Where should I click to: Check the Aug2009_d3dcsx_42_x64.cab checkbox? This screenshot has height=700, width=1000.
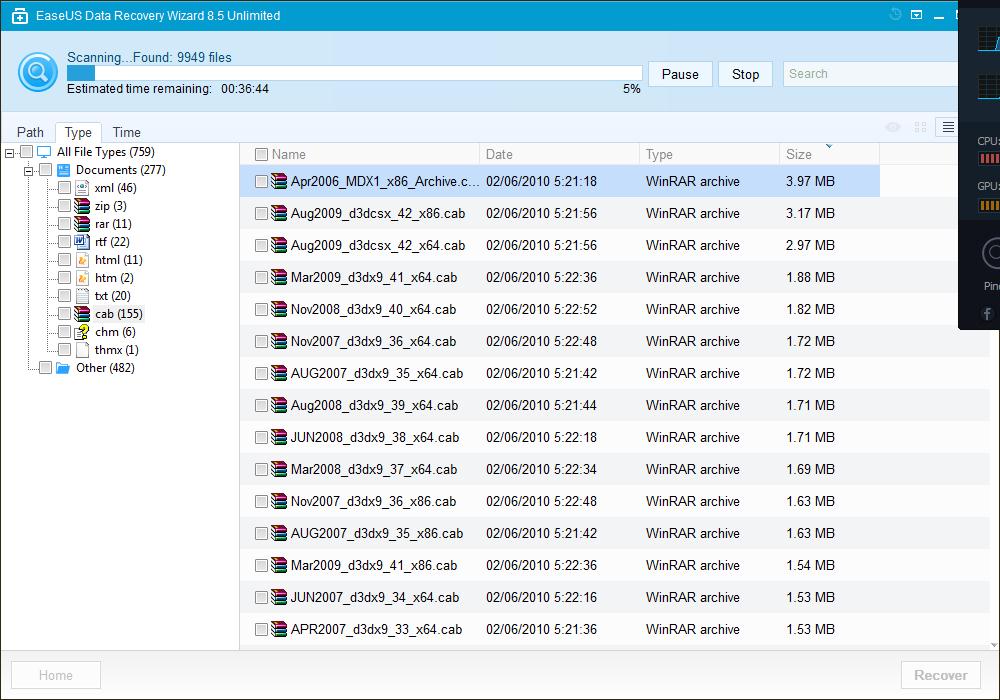[261, 245]
